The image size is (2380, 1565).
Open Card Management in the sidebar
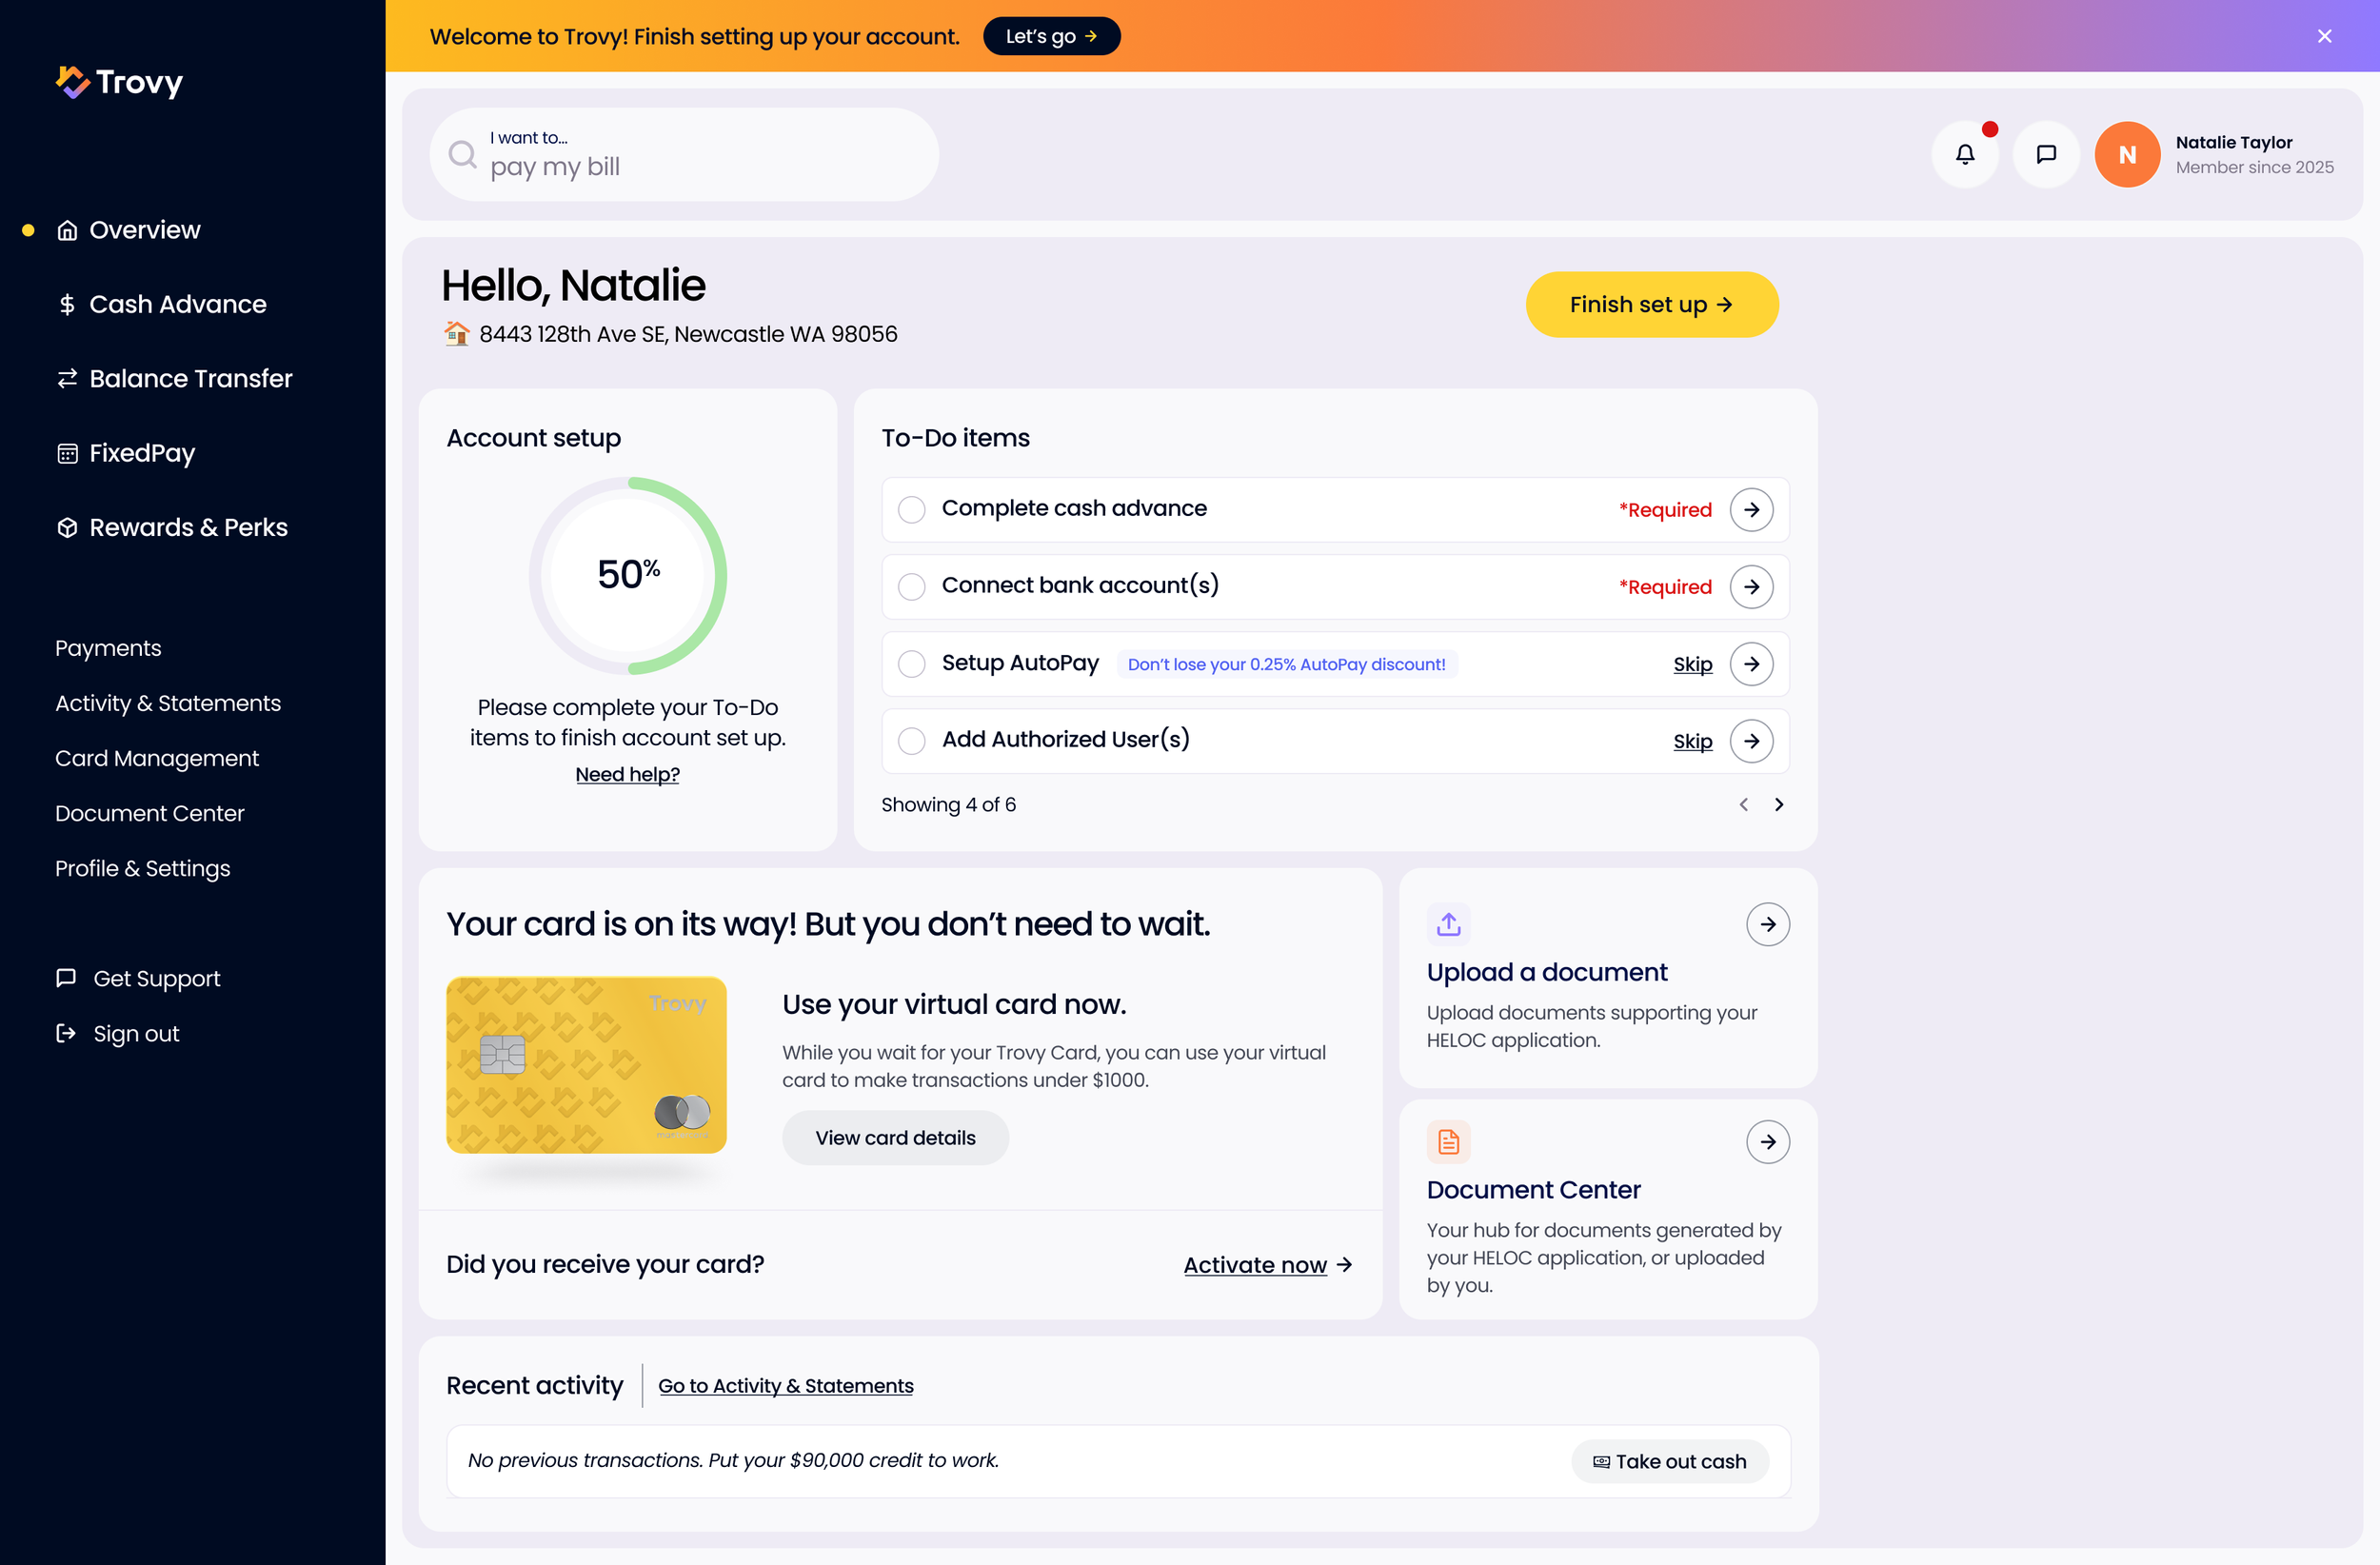157,758
